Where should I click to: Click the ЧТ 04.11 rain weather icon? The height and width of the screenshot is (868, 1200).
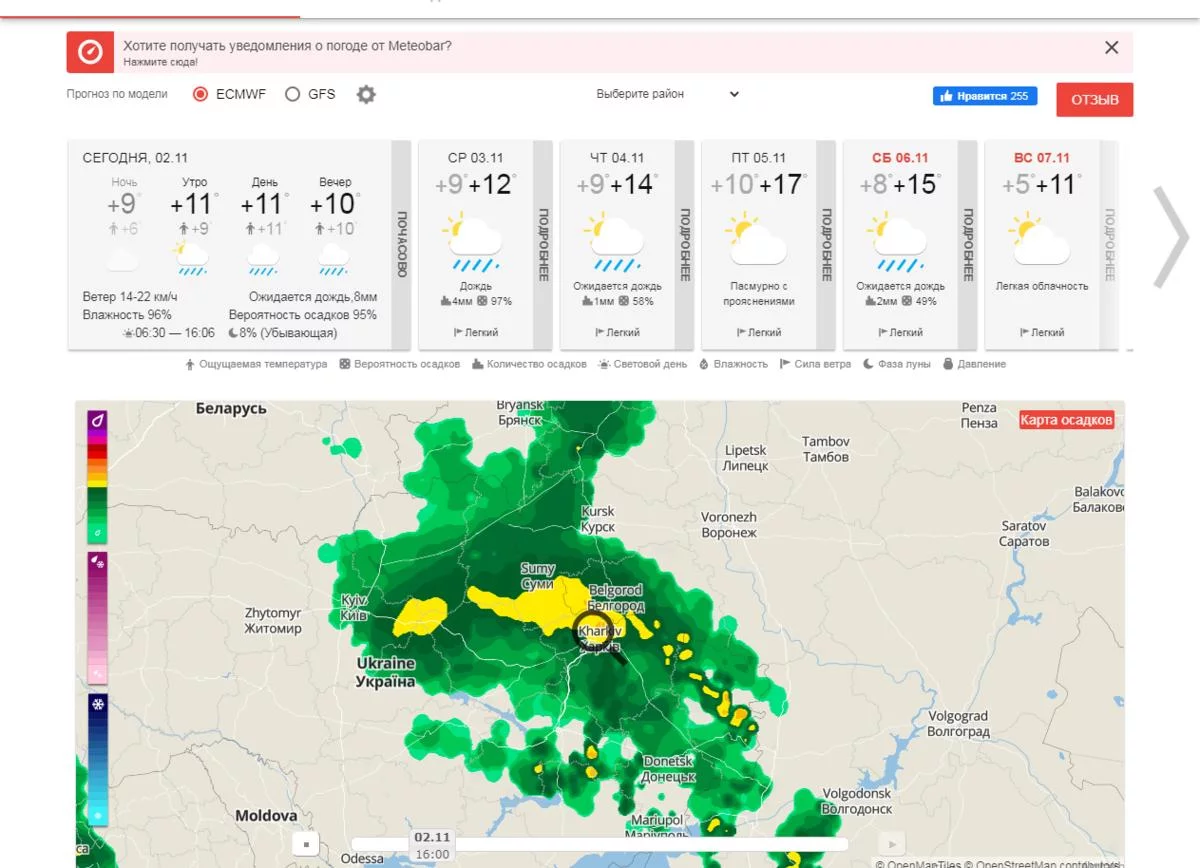click(616, 242)
